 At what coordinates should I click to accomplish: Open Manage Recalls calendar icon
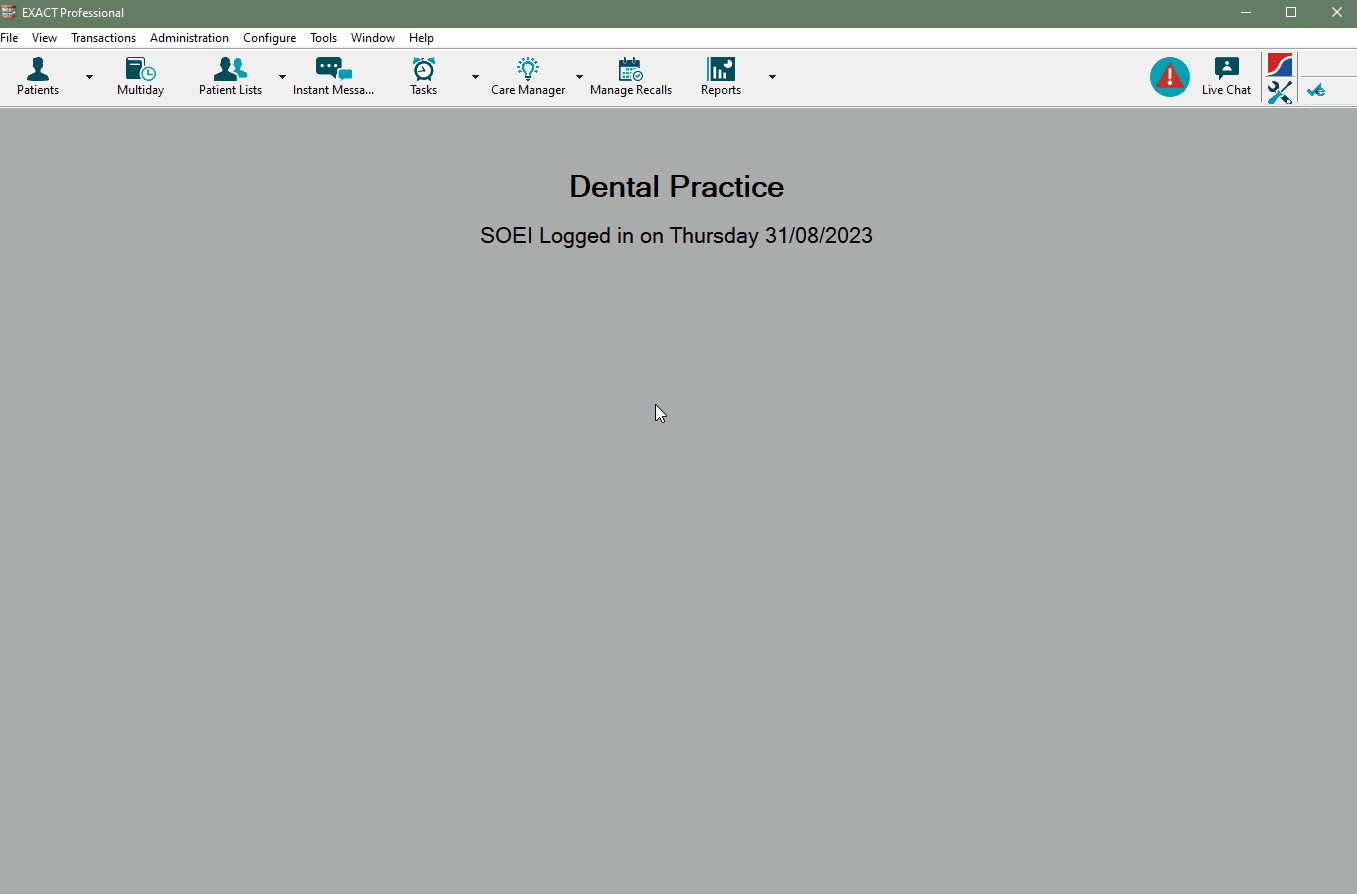click(631, 77)
